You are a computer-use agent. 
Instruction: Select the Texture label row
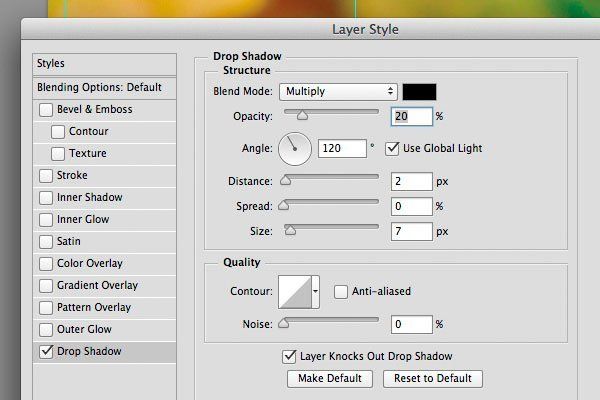[x=104, y=154]
